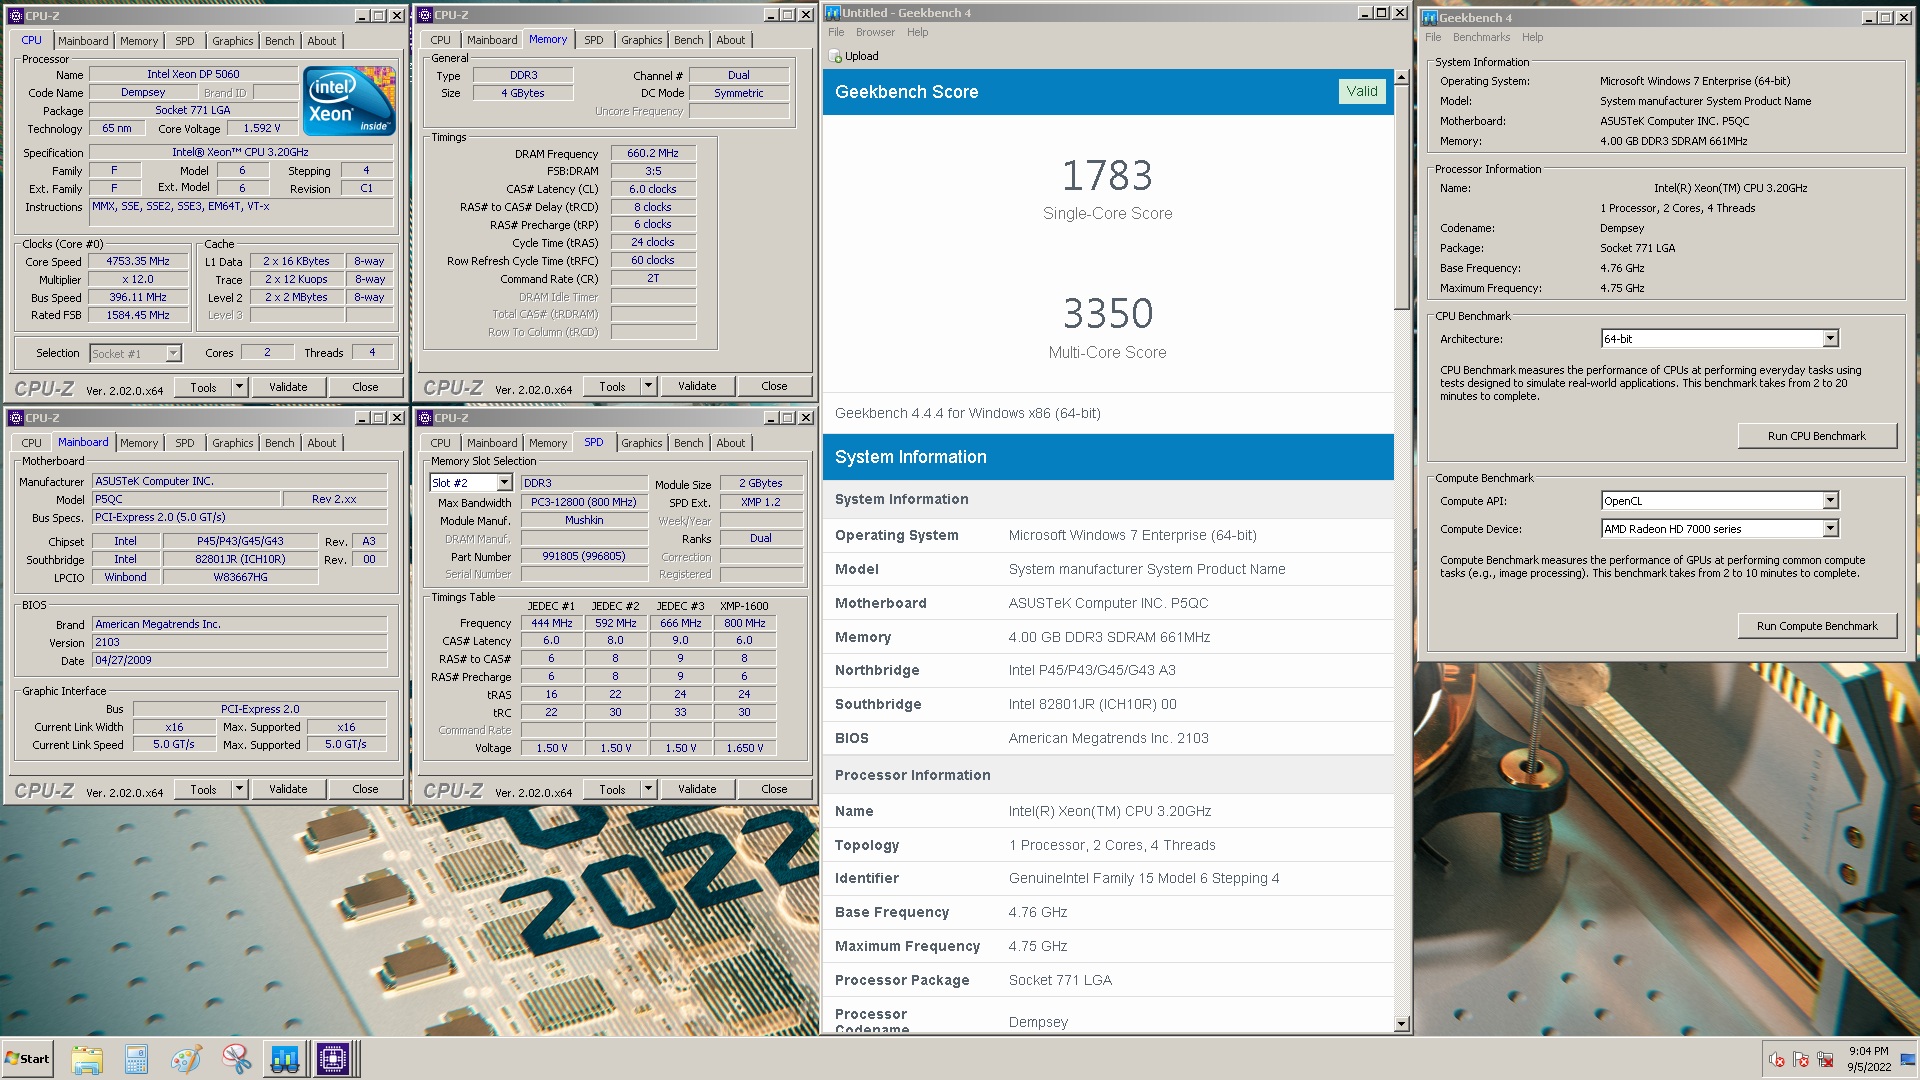Click Part Number 991805 (996805) field
Viewport: 1920px width, 1080px height.
[x=583, y=556]
